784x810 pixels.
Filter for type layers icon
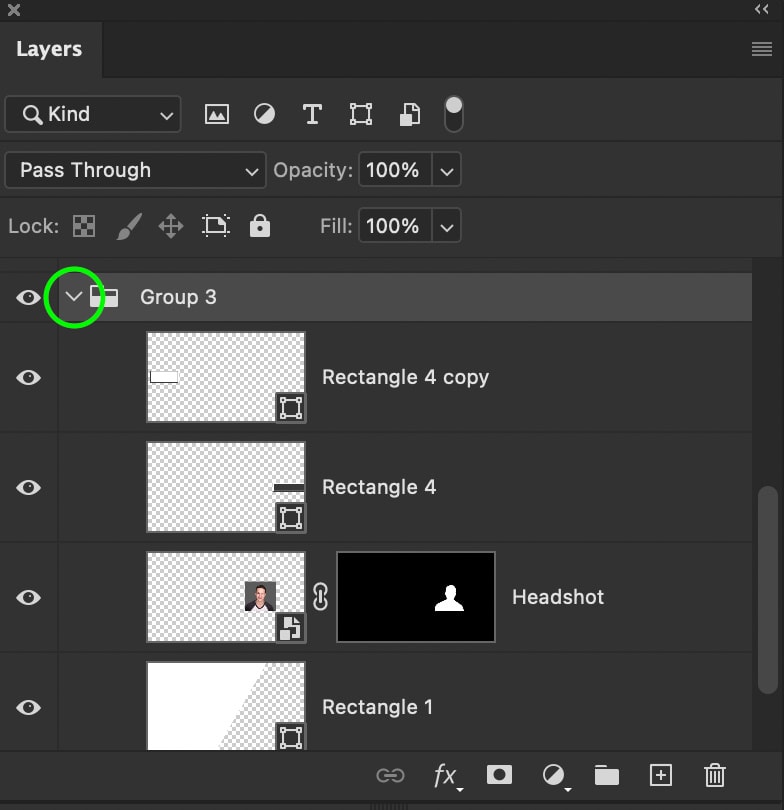312,114
